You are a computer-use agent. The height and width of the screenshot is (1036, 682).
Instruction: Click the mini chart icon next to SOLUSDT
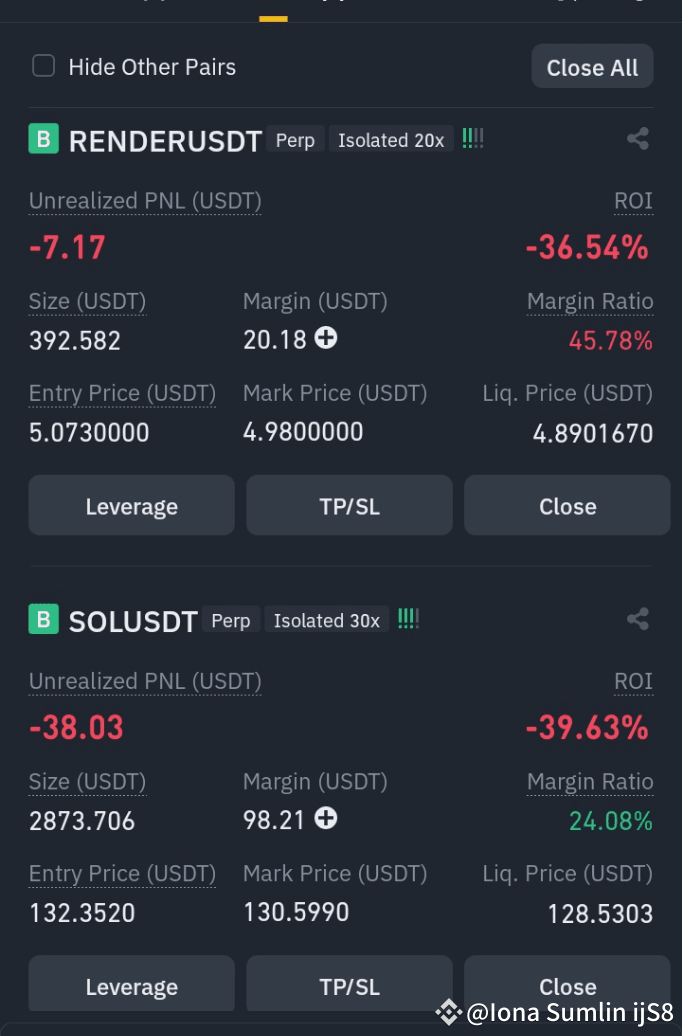click(408, 618)
